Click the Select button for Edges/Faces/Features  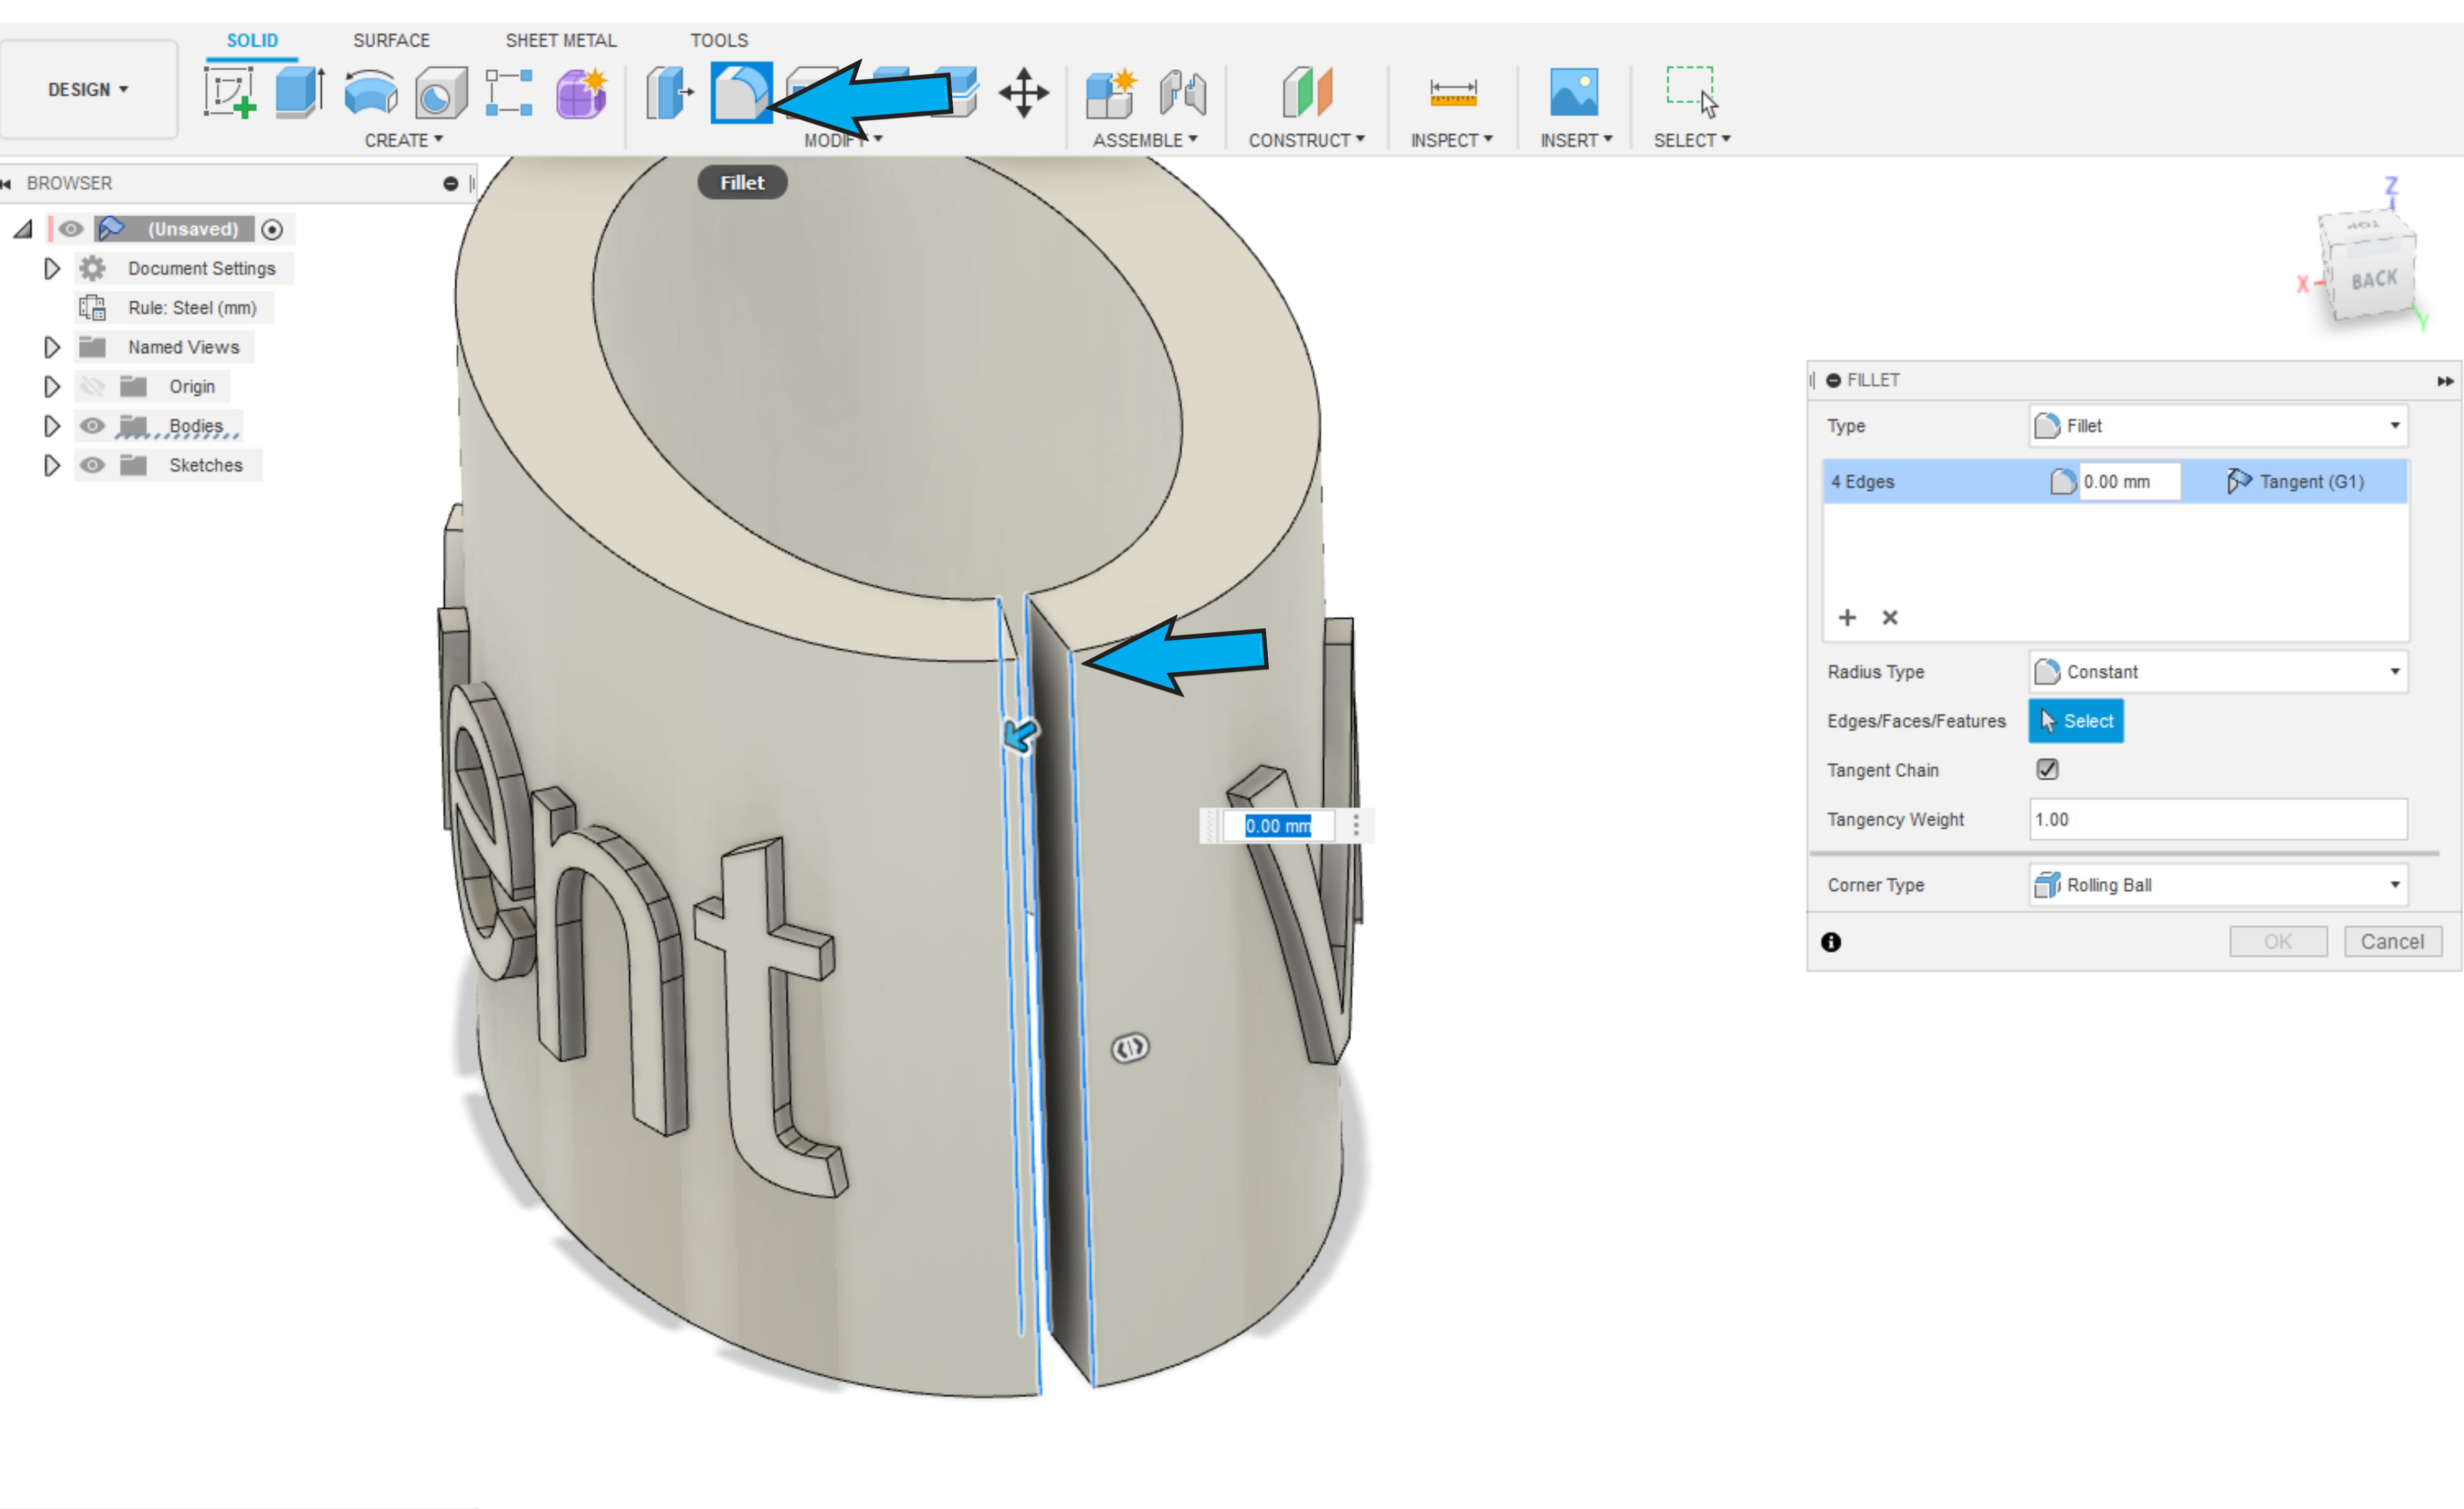click(2075, 721)
